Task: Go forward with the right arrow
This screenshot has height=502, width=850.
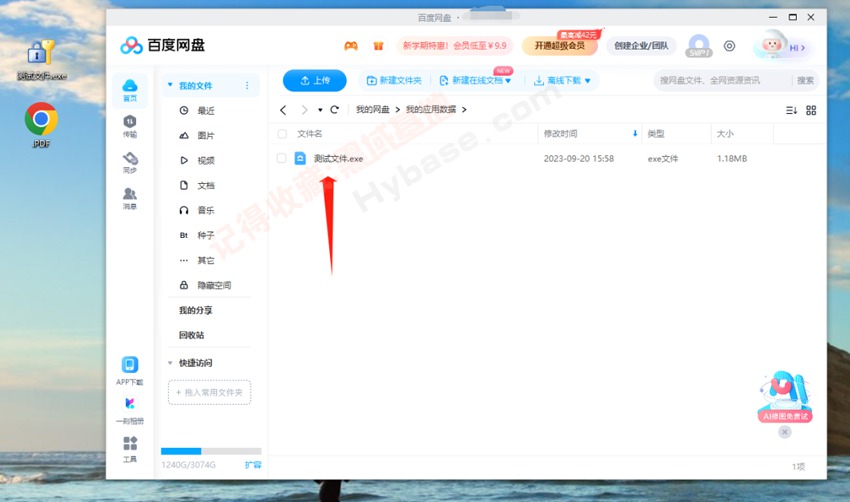Action: point(304,110)
